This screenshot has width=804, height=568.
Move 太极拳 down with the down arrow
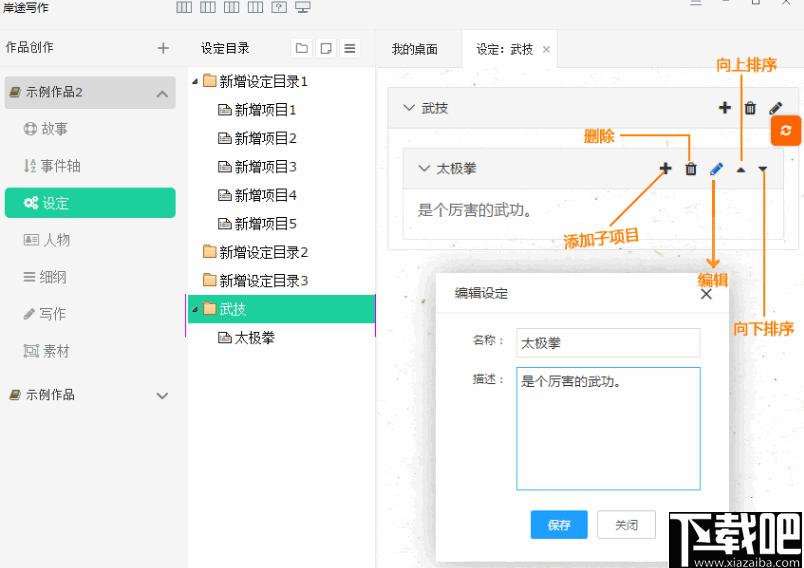coord(763,169)
